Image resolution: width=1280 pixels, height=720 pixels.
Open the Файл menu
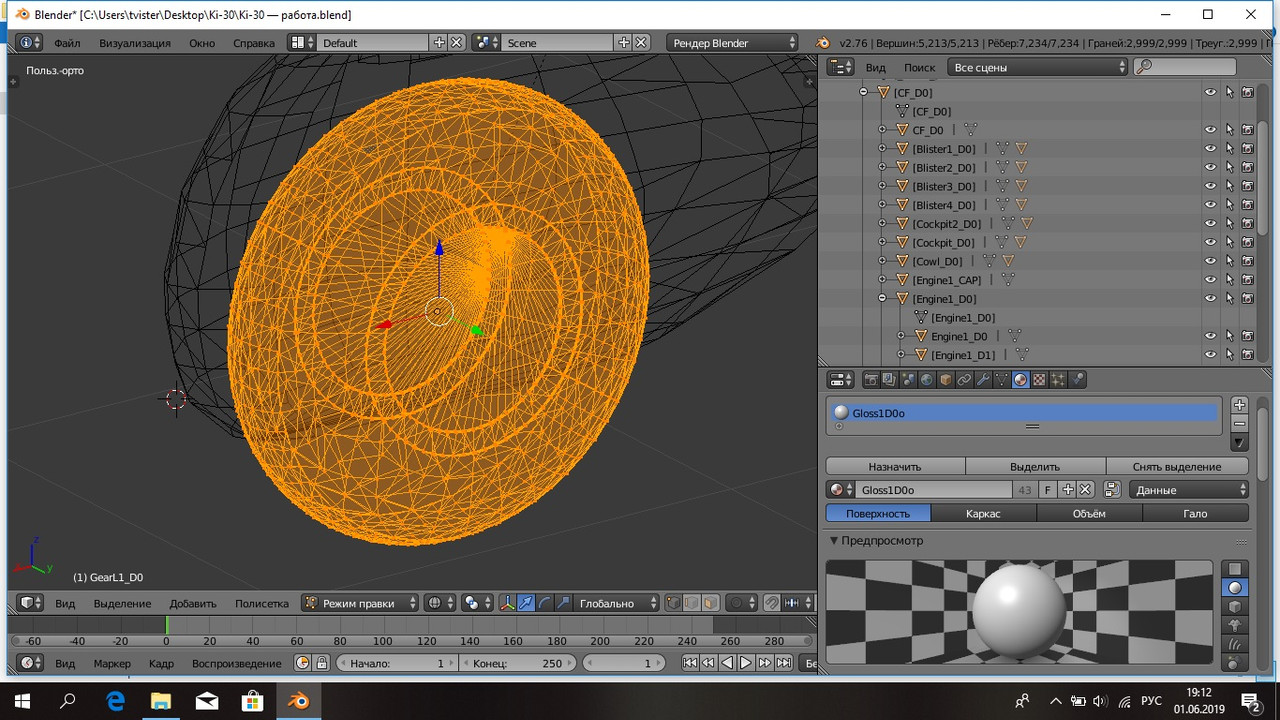67,43
